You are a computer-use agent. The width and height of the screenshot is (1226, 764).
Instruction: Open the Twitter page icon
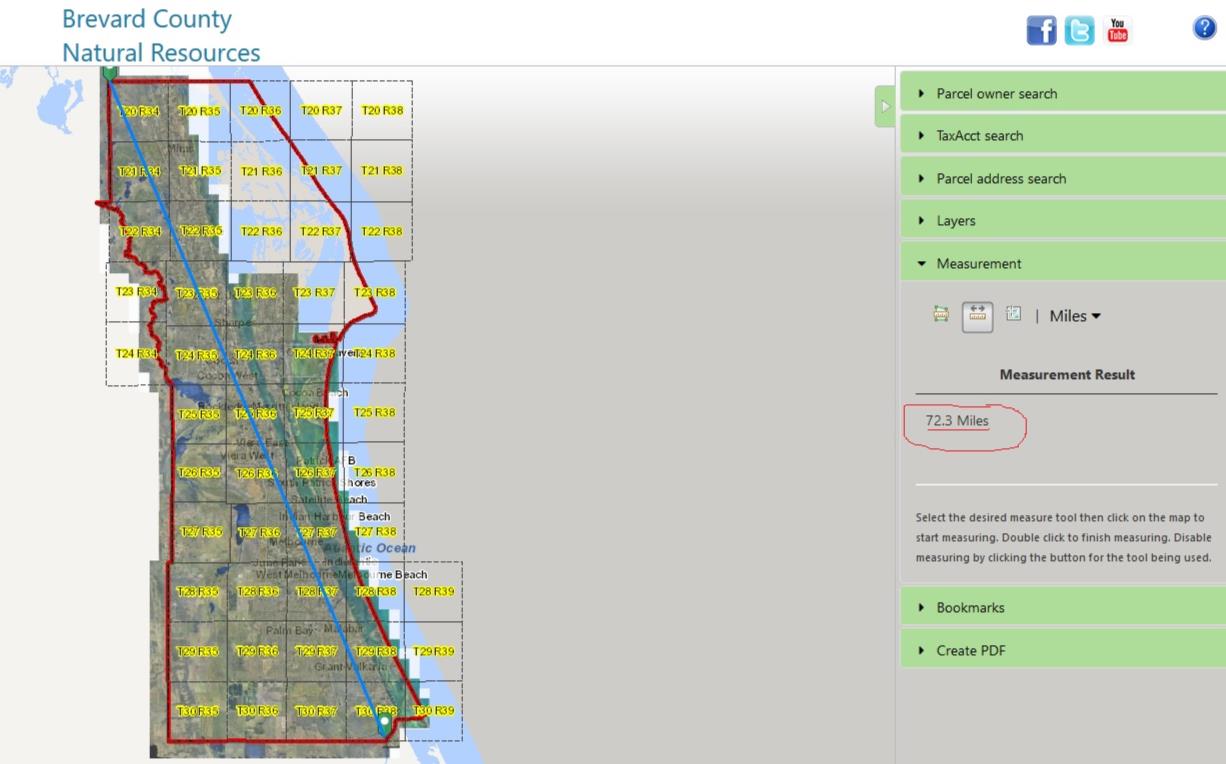1079,31
